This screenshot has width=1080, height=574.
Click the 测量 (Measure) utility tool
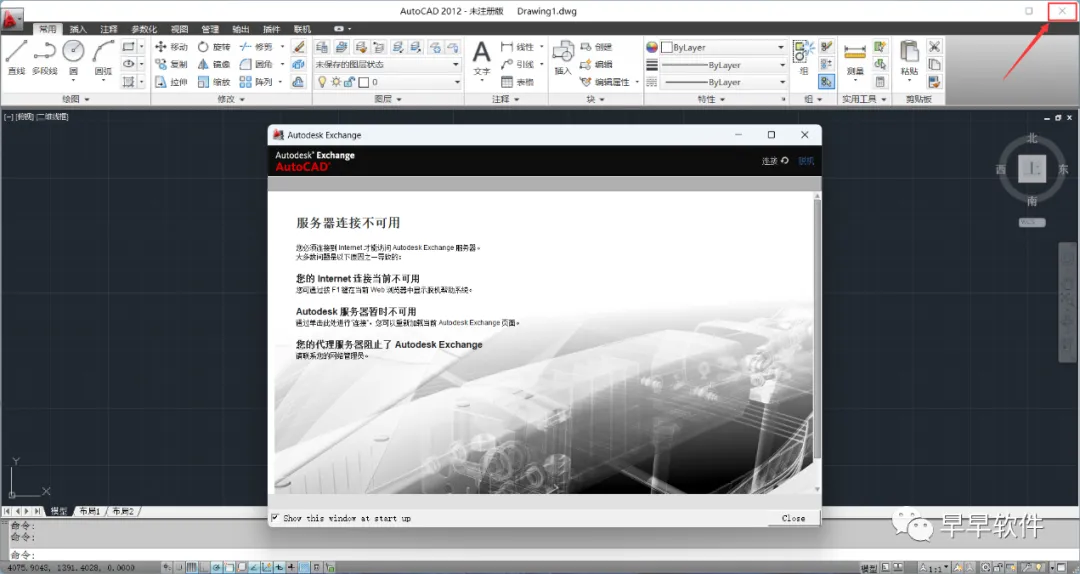click(x=855, y=59)
